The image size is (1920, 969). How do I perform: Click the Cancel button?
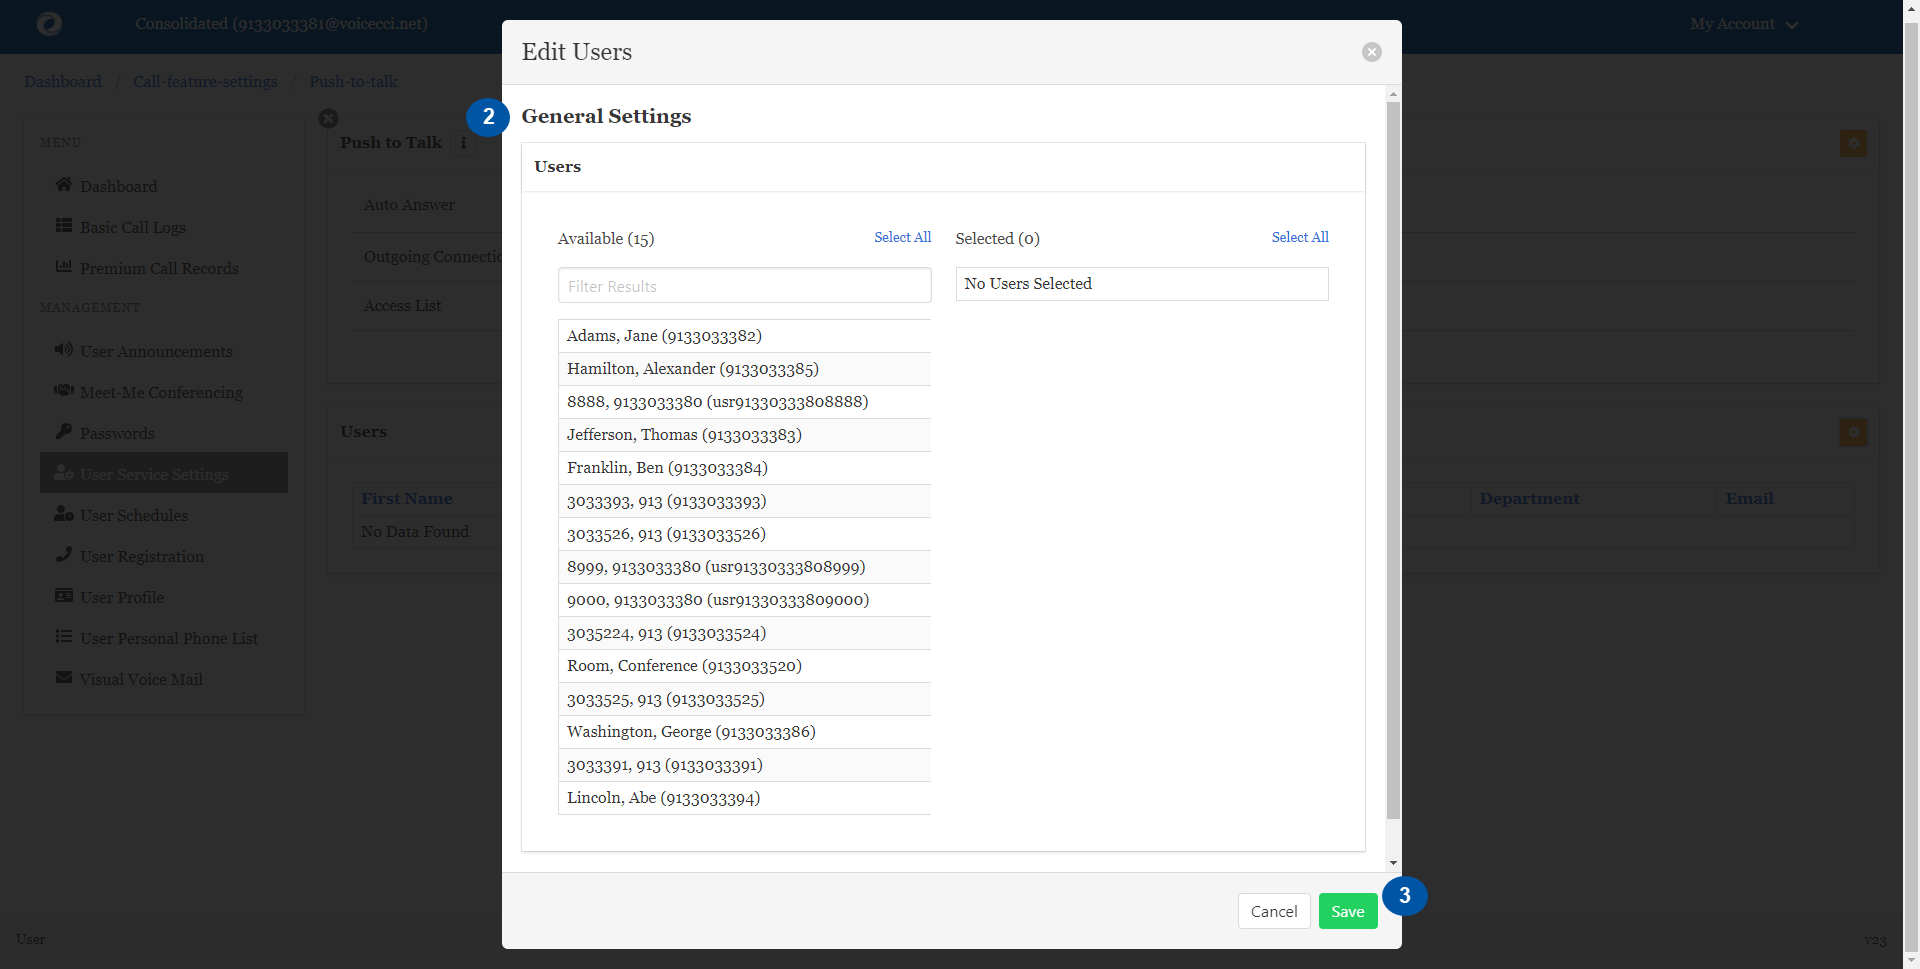1273,911
